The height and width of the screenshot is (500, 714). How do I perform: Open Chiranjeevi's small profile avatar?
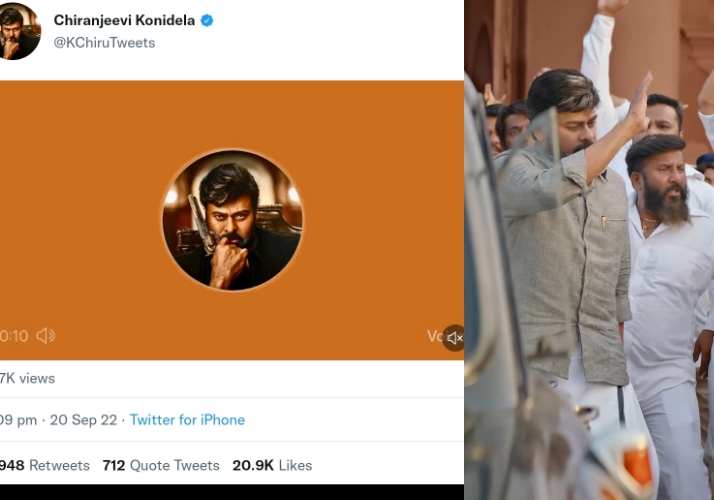(19, 30)
